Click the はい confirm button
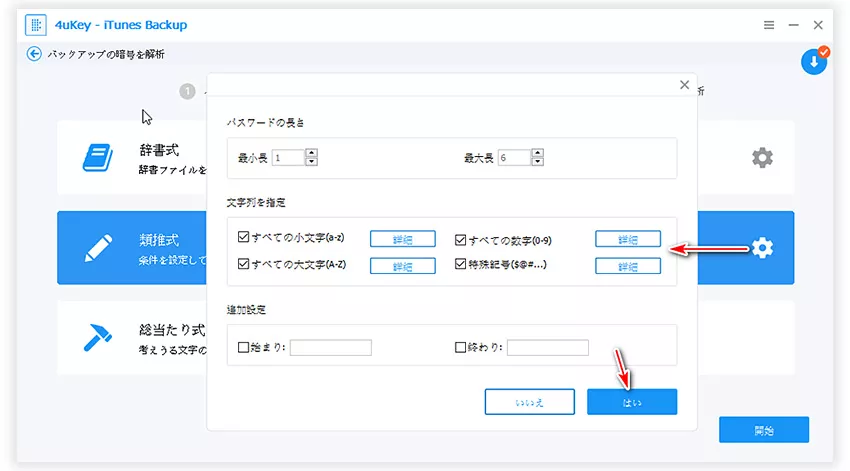Image resolution: width=850 pixels, height=471 pixels. pyautogui.click(x=631, y=401)
